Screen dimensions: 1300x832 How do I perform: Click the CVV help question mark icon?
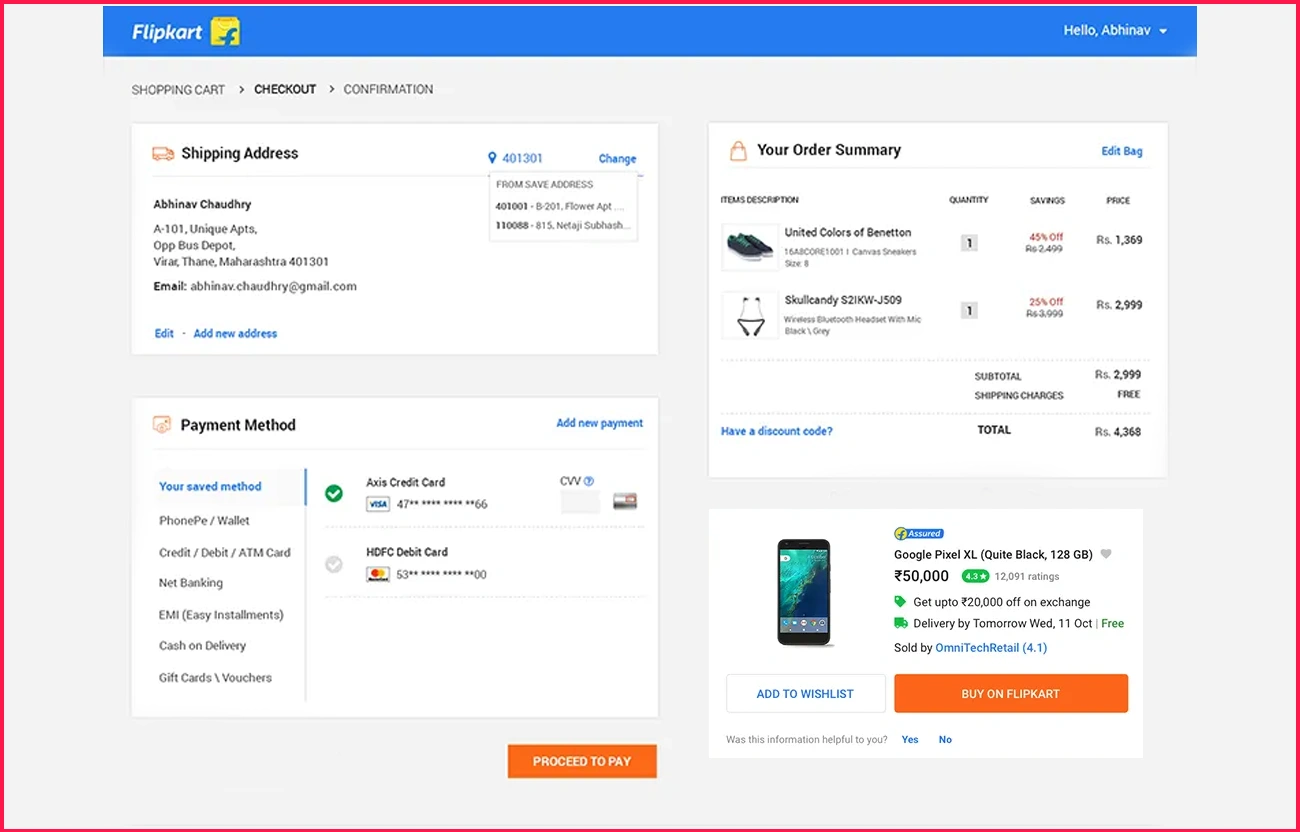589,481
